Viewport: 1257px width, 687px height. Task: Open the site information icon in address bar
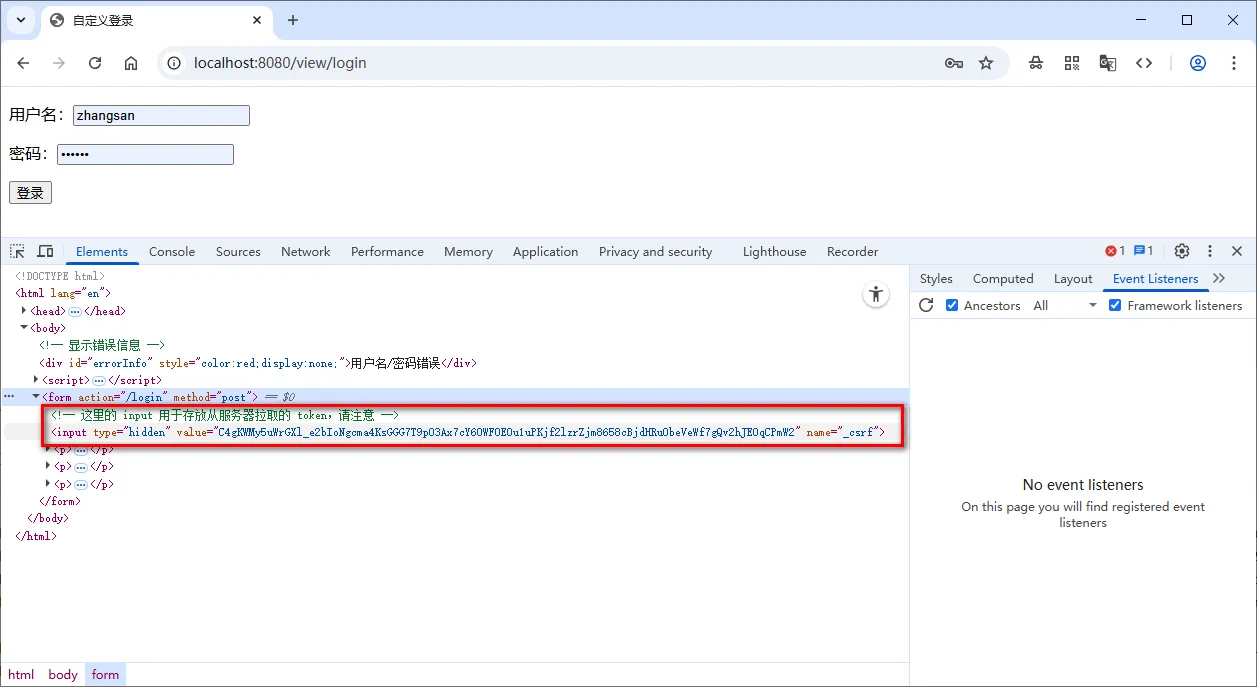[x=174, y=63]
